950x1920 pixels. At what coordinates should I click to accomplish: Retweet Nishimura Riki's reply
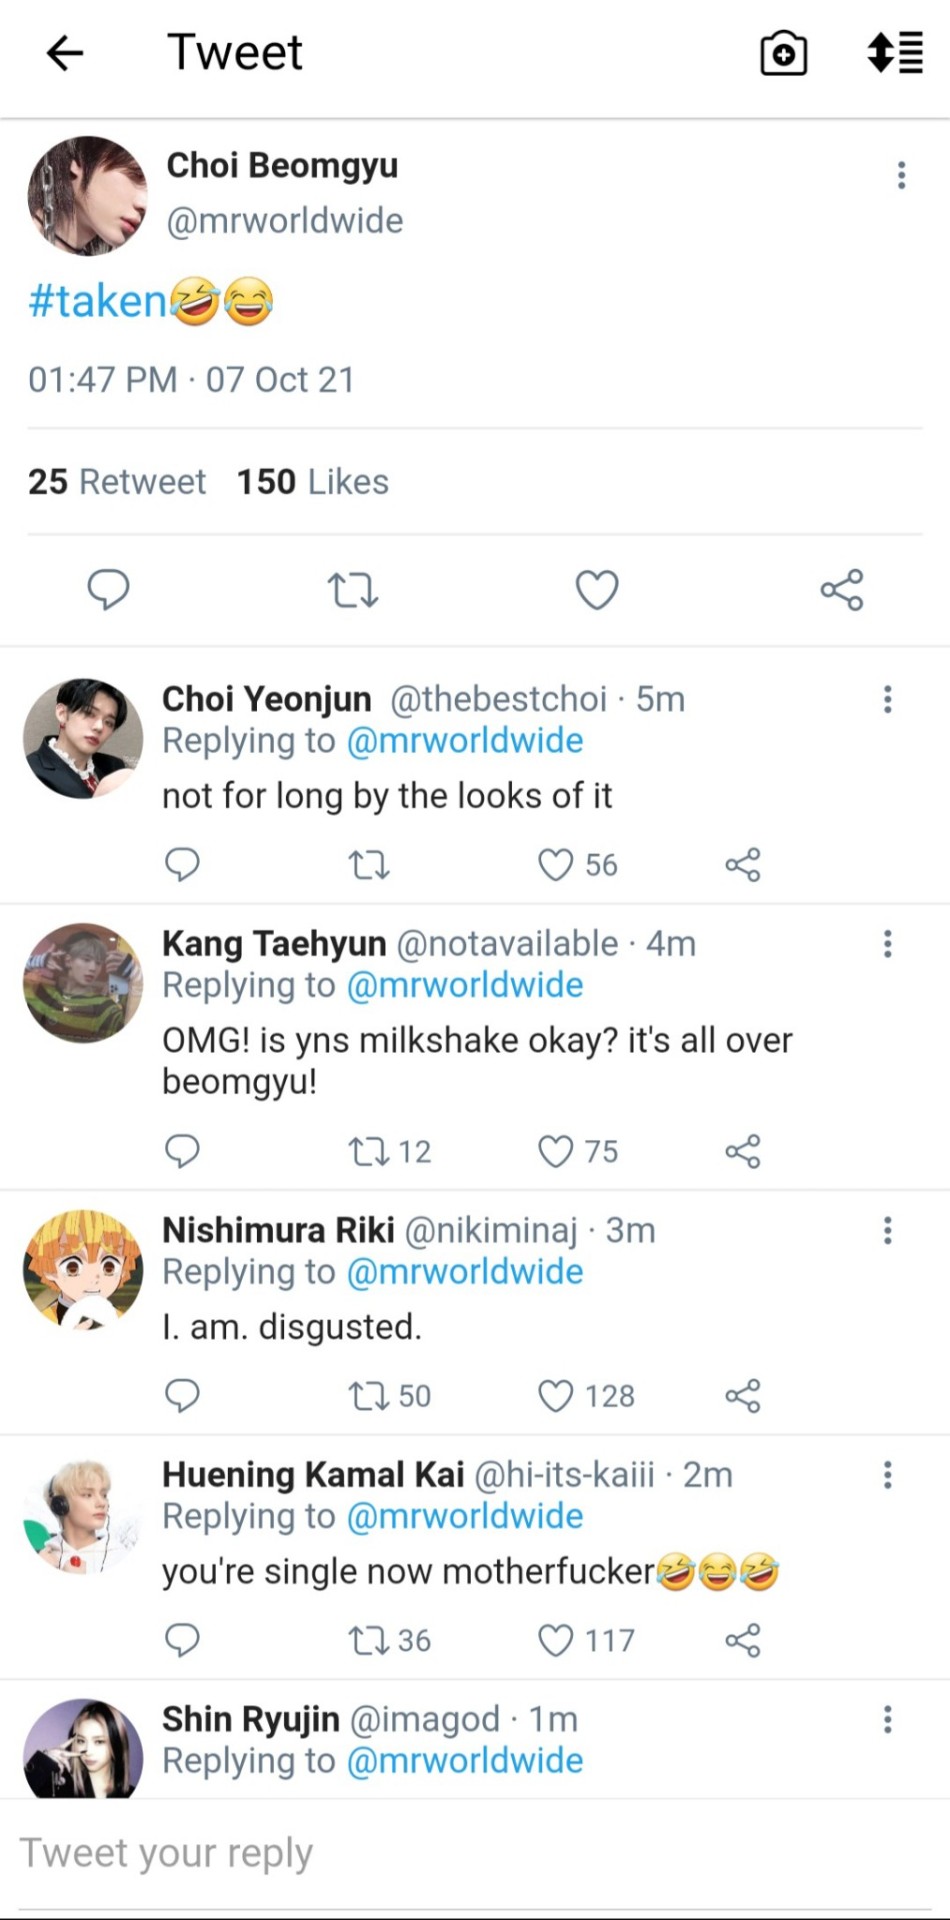368,1395
